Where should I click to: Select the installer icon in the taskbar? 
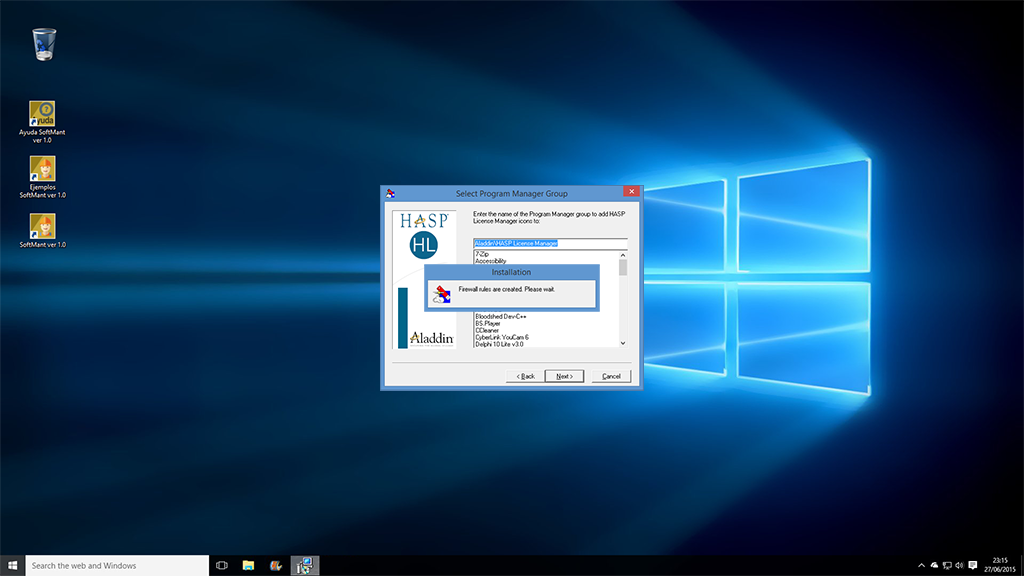pyautogui.click(x=305, y=565)
